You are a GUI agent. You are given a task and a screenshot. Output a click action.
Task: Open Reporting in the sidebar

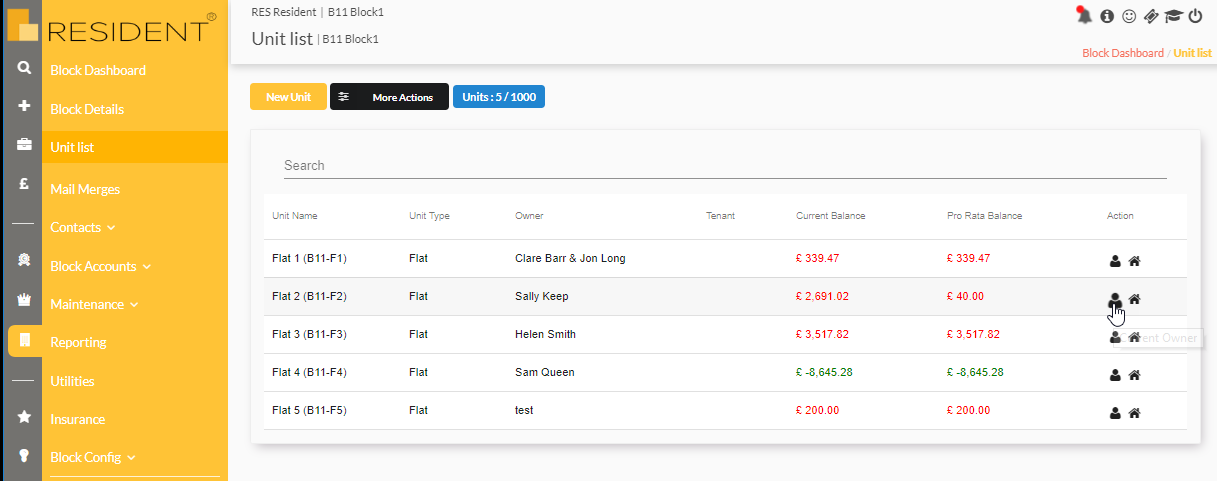pyautogui.click(x=78, y=342)
